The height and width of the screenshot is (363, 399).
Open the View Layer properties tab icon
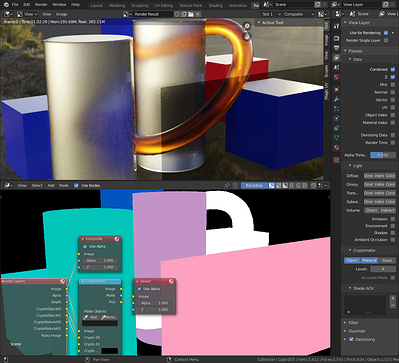coord(336,58)
